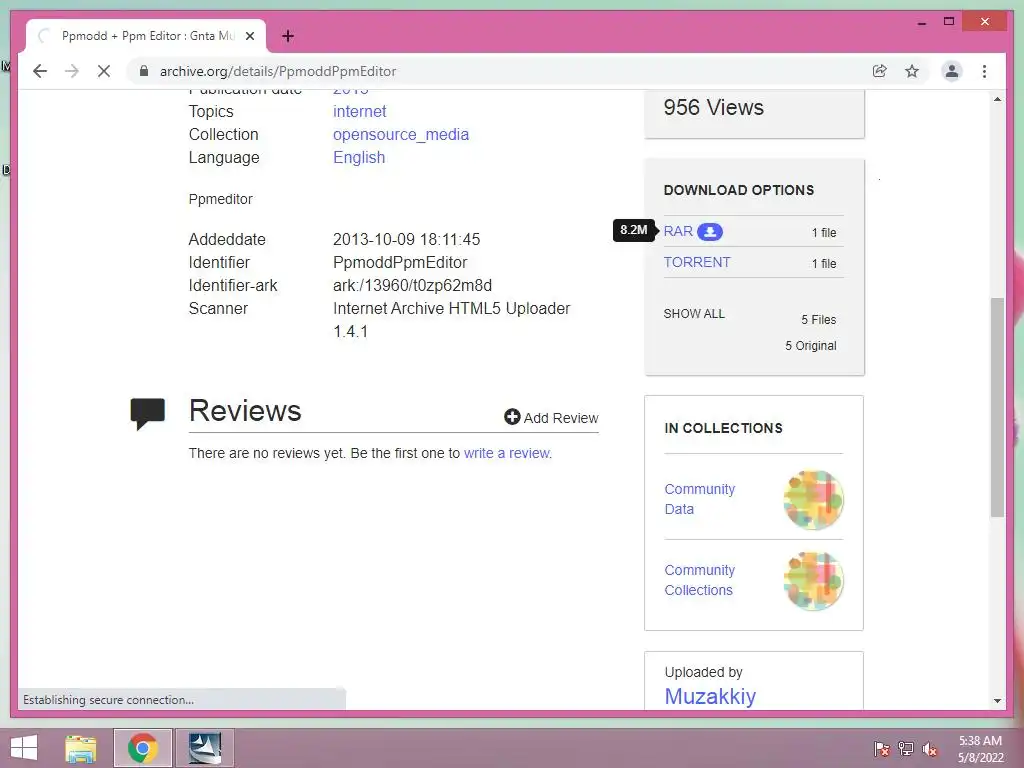
Task: Open the Community Data collection link
Action: click(x=699, y=499)
